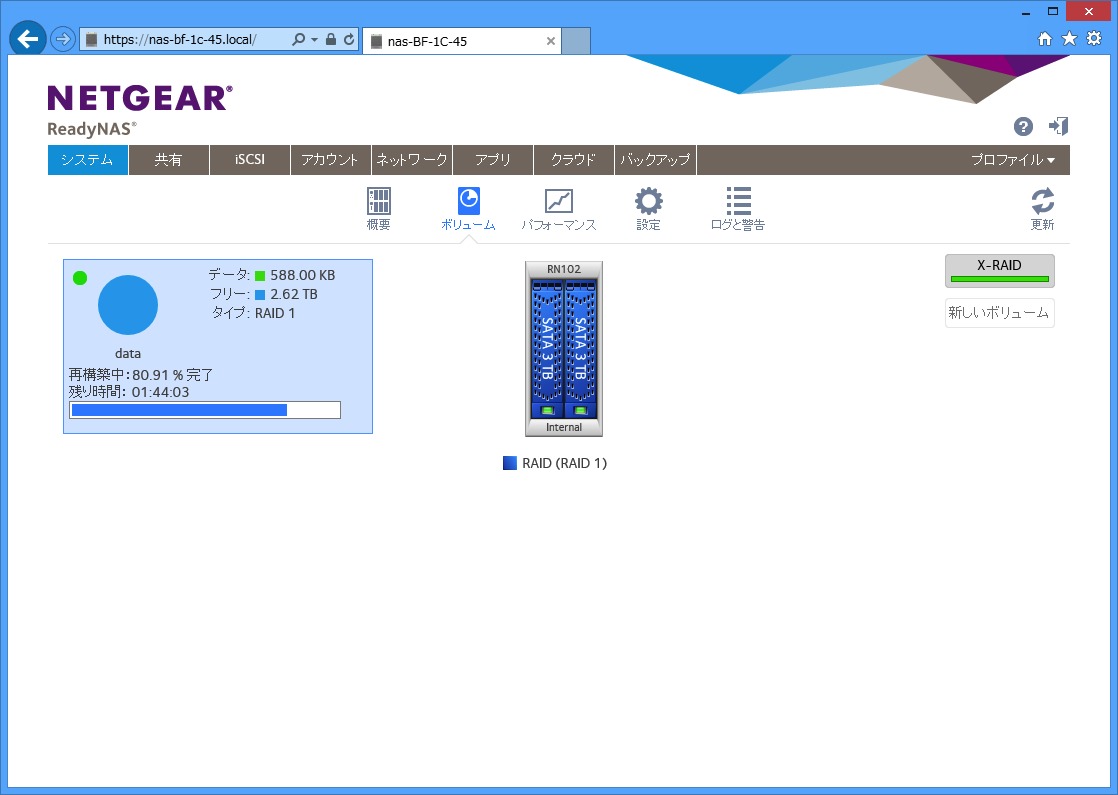
Task: Open the help question mark icon
Action: [x=1023, y=126]
